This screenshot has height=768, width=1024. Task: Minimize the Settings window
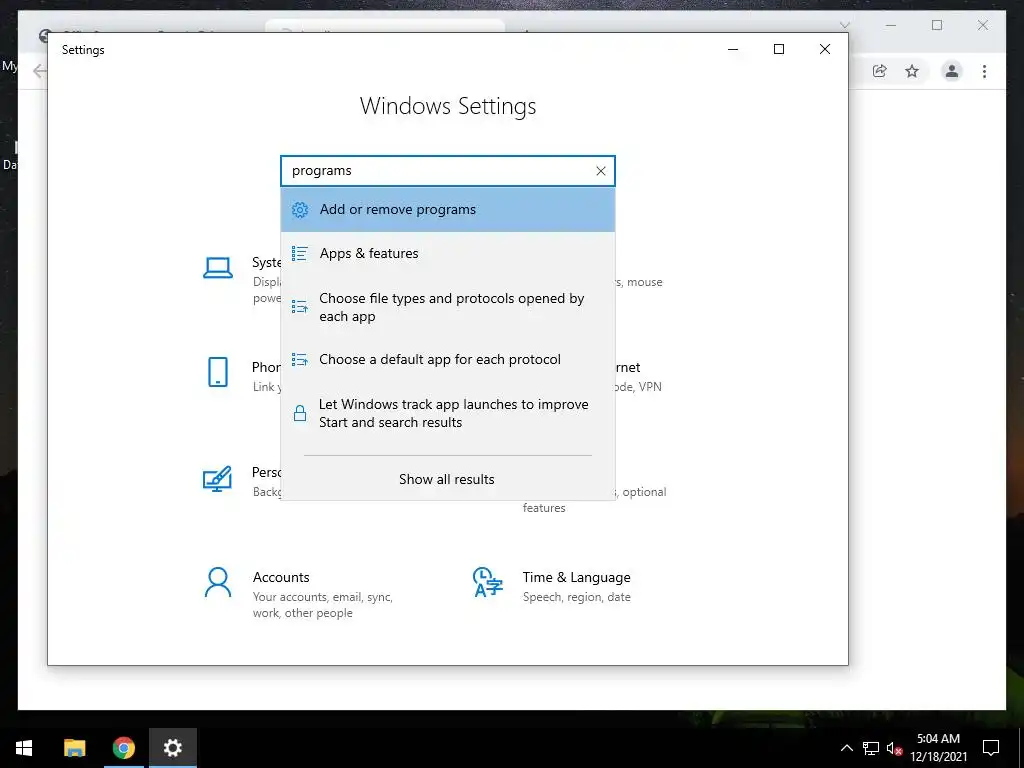pos(733,50)
